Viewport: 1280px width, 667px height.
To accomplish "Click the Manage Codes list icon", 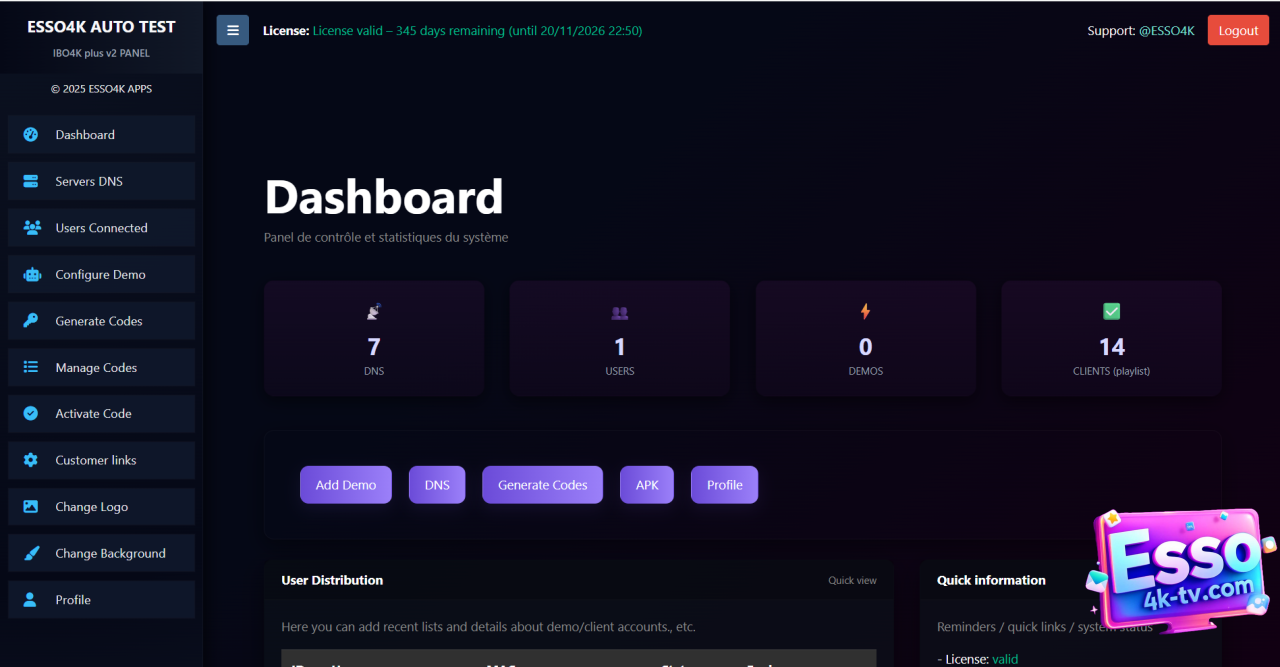I will 31,368.
